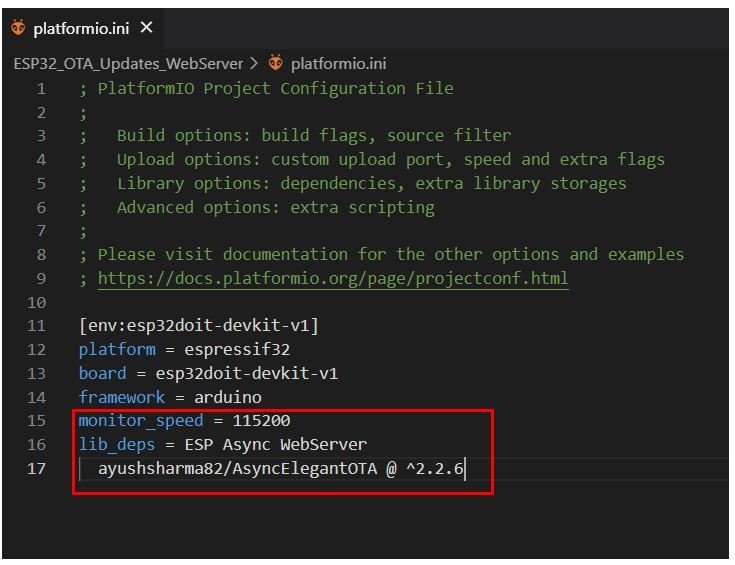Close the platformio.ini editor tab
Image resolution: width=735 pixels, height=565 pixels.
tap(147, 28)
